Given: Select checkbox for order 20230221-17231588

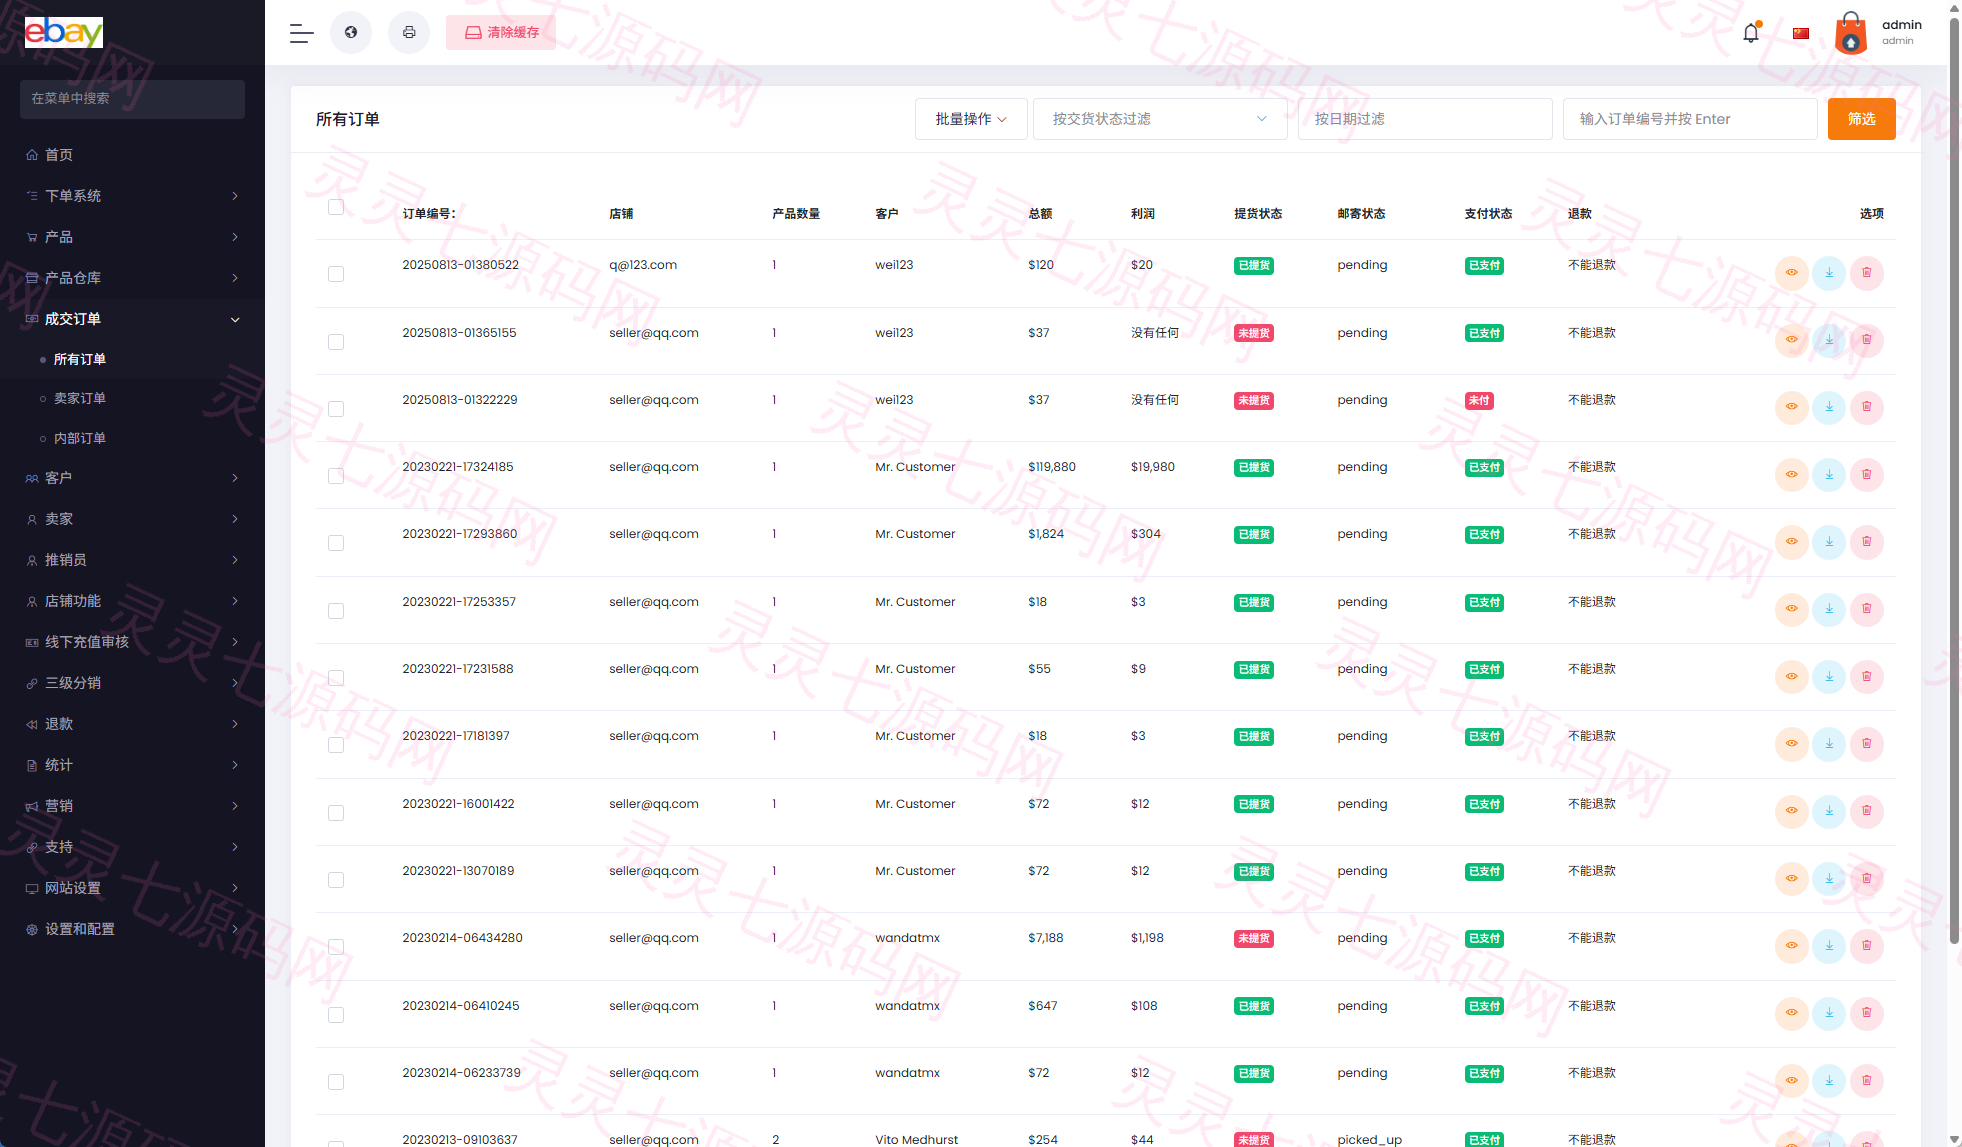Looking at the screenshot, I should click(336, 678).
